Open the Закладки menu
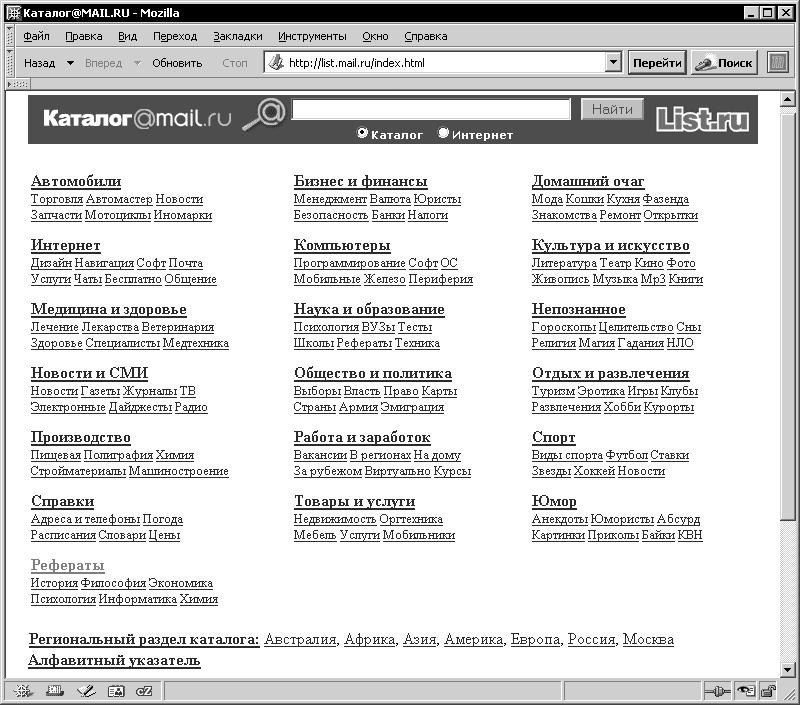 (238, 36)
